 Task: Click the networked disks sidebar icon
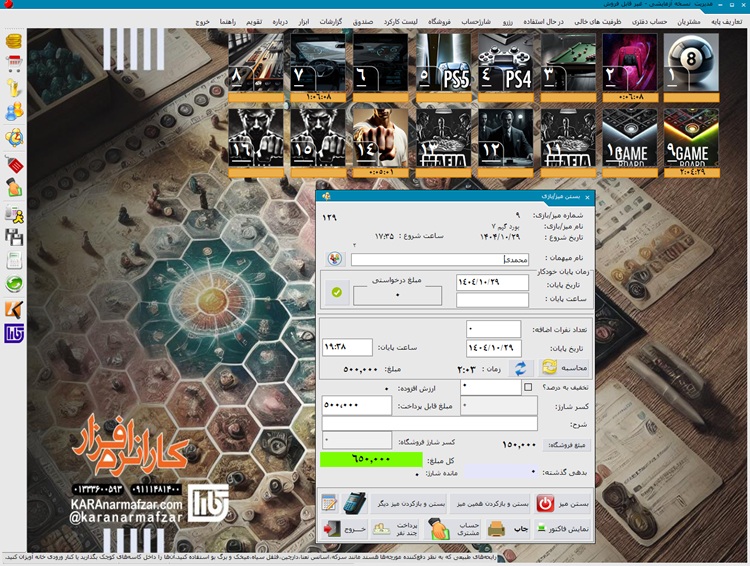click(14, 237)
